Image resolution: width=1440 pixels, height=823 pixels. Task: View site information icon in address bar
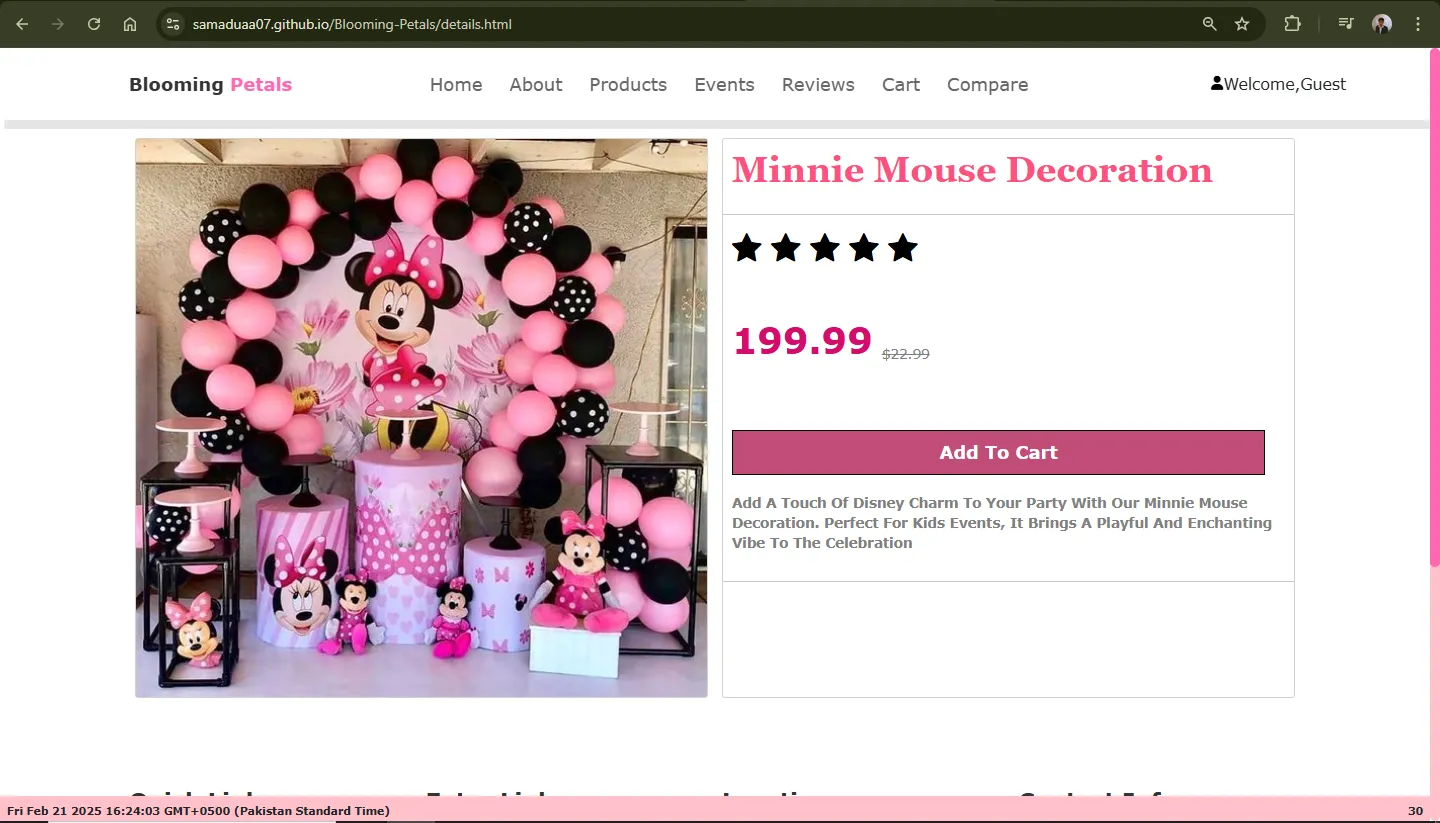coord(173,24)
